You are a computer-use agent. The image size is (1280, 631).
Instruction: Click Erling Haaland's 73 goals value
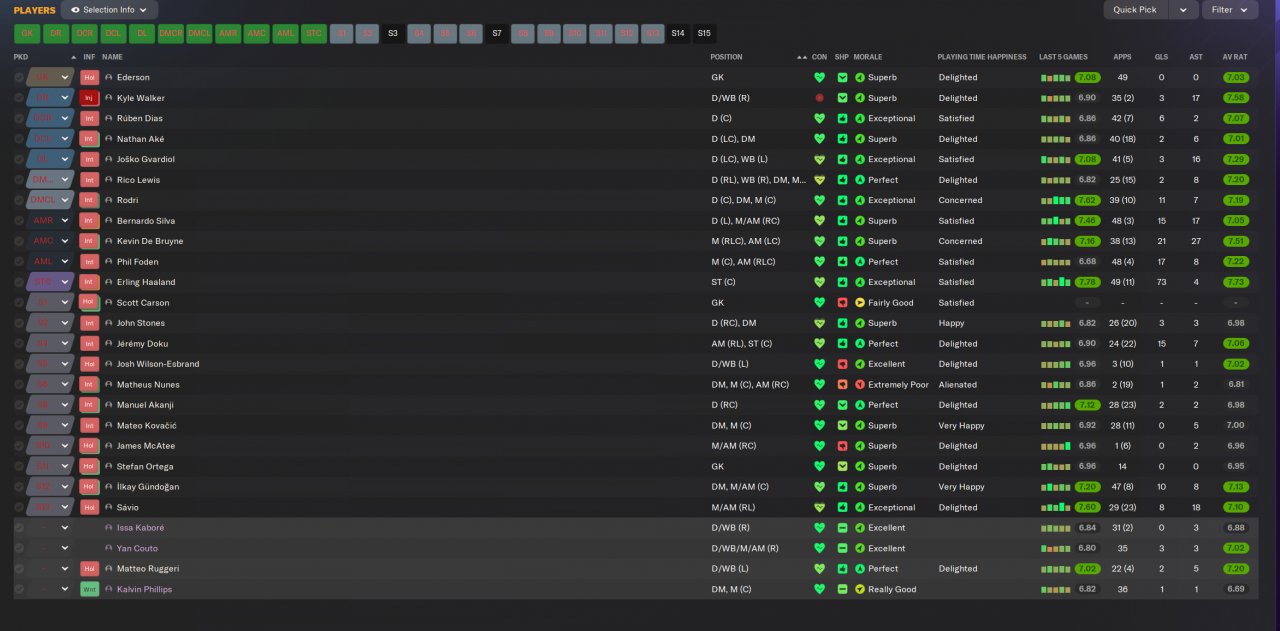pyautogui.click(x=1161, y=282)
